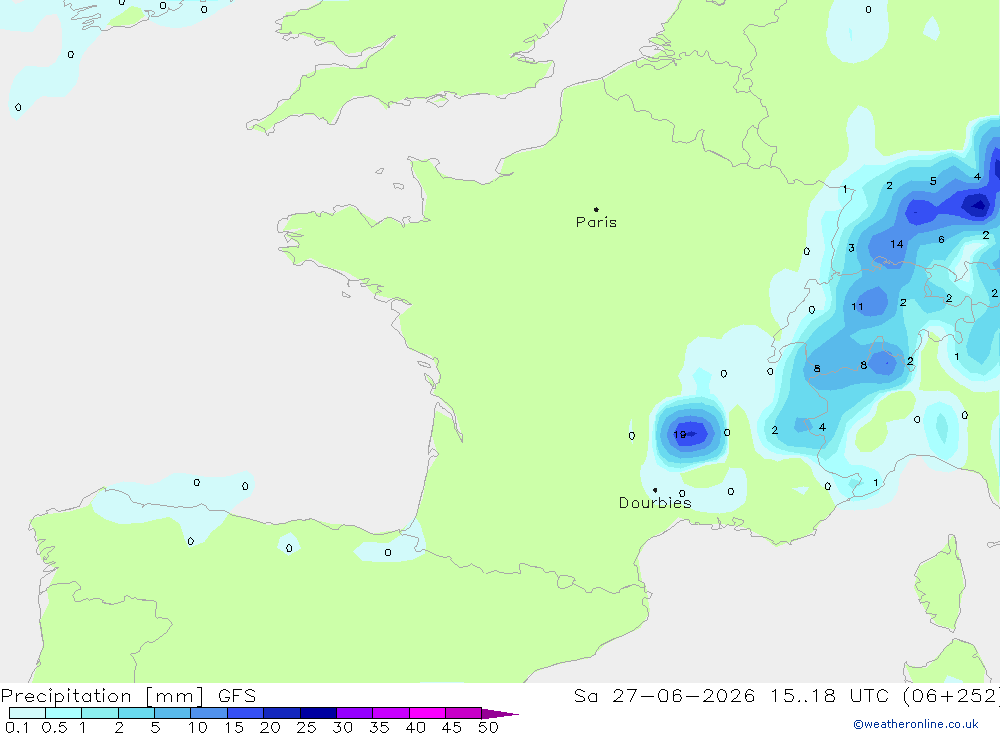Viewport: 1000px width, 733px height.
Task: Click the '35' legend scale label
Action: pos(379,727)
